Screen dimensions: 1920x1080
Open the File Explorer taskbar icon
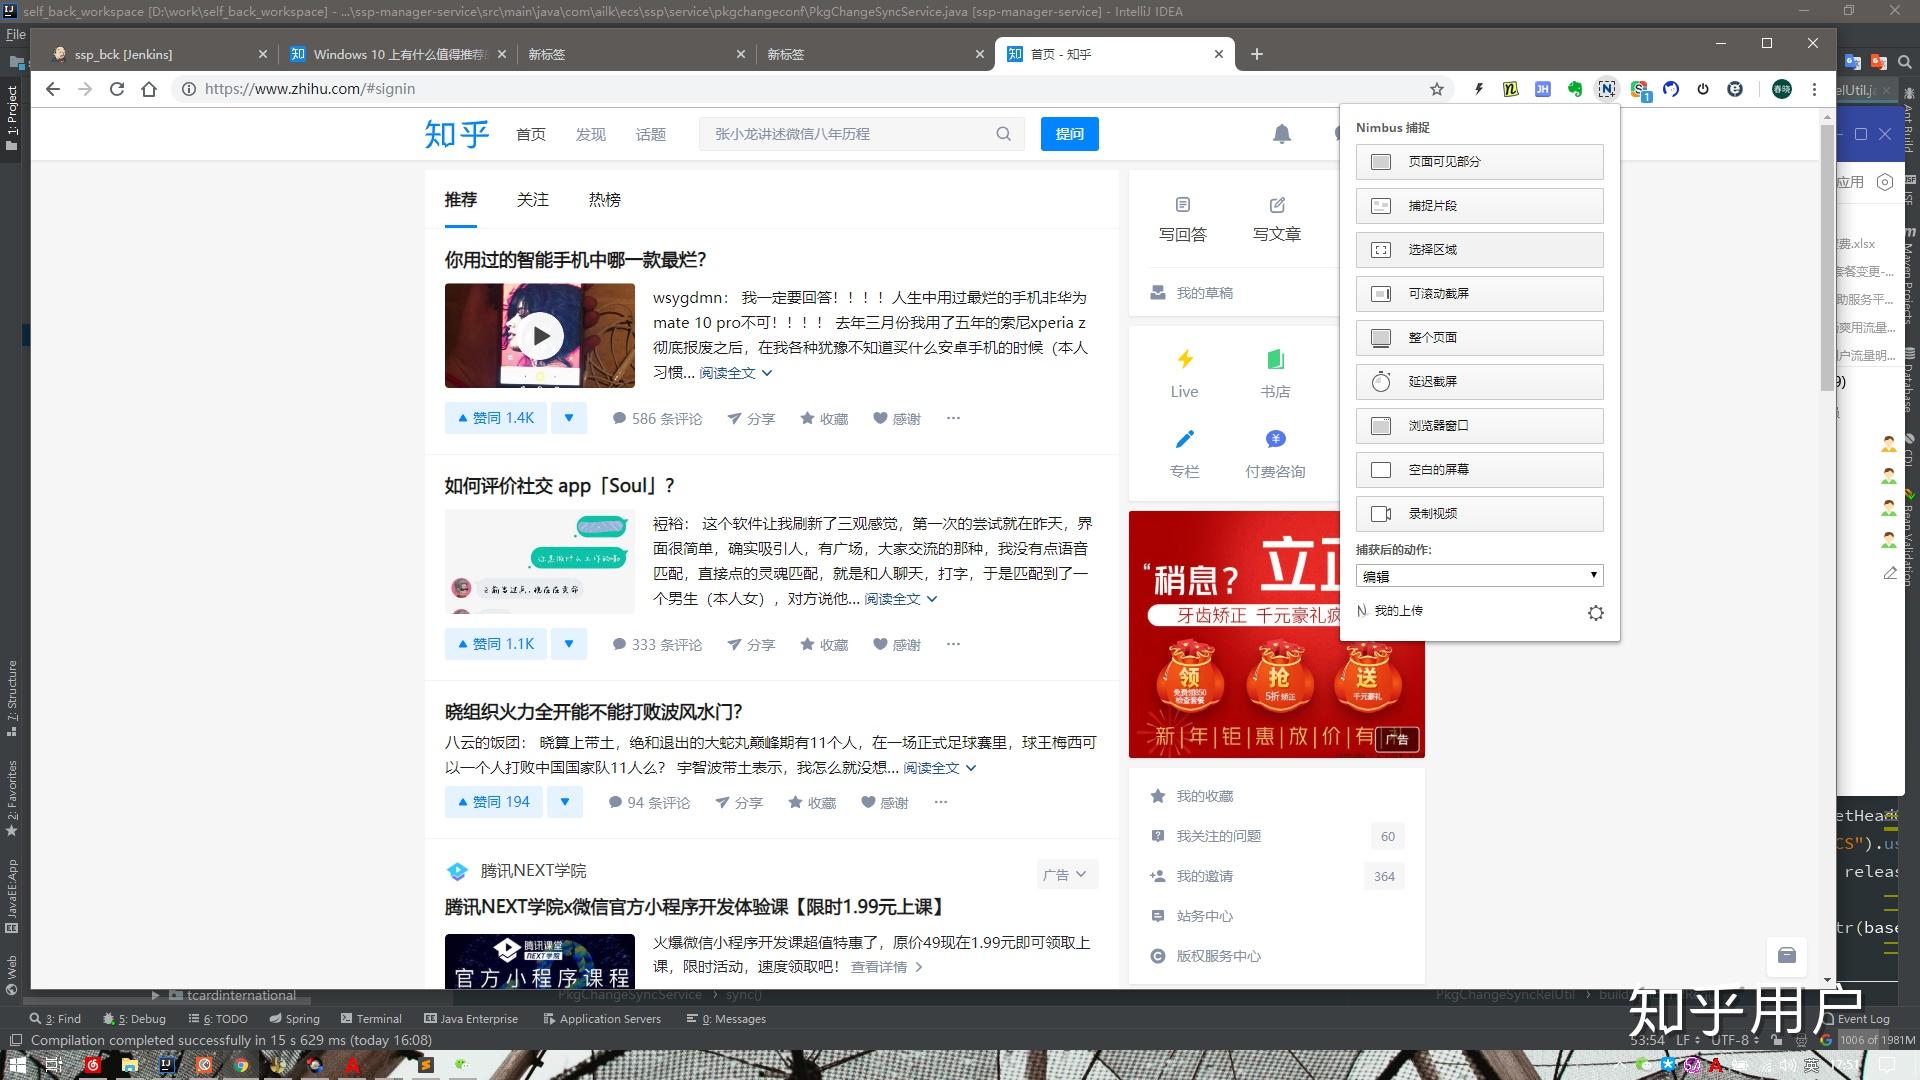[129, 1065]
